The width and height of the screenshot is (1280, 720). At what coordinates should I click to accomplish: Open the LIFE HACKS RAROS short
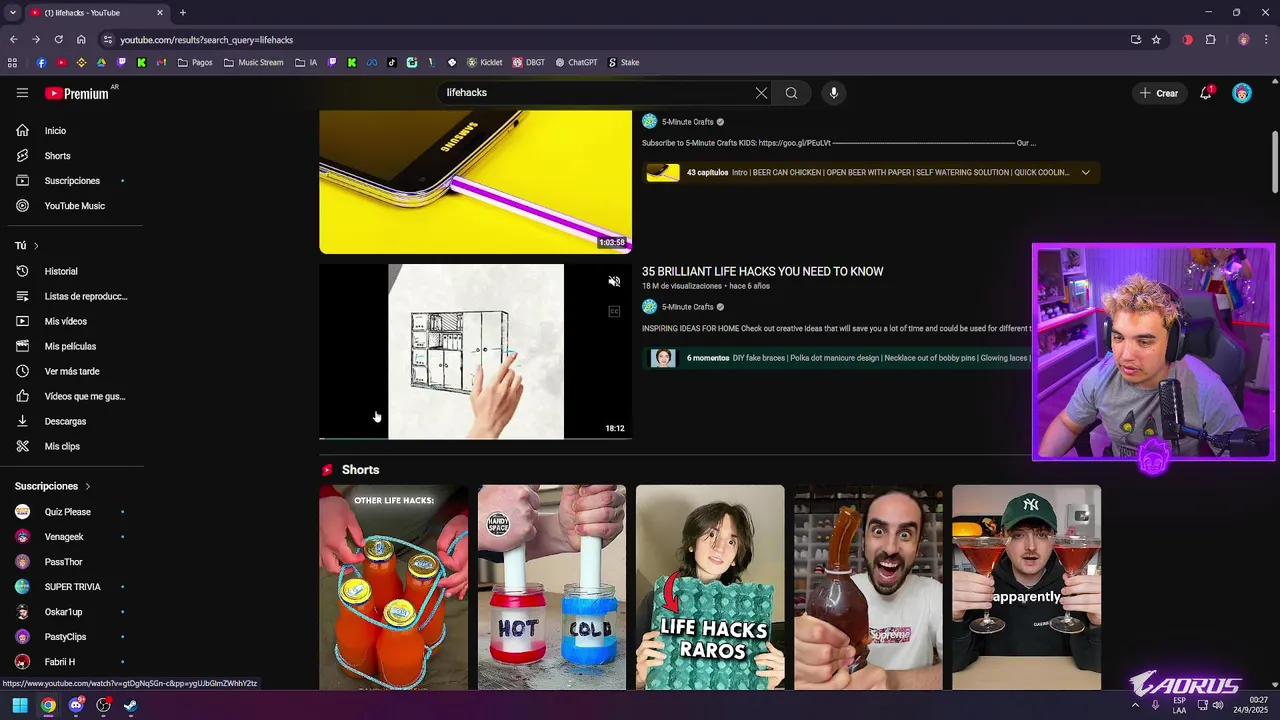click(x=710, y=588)
